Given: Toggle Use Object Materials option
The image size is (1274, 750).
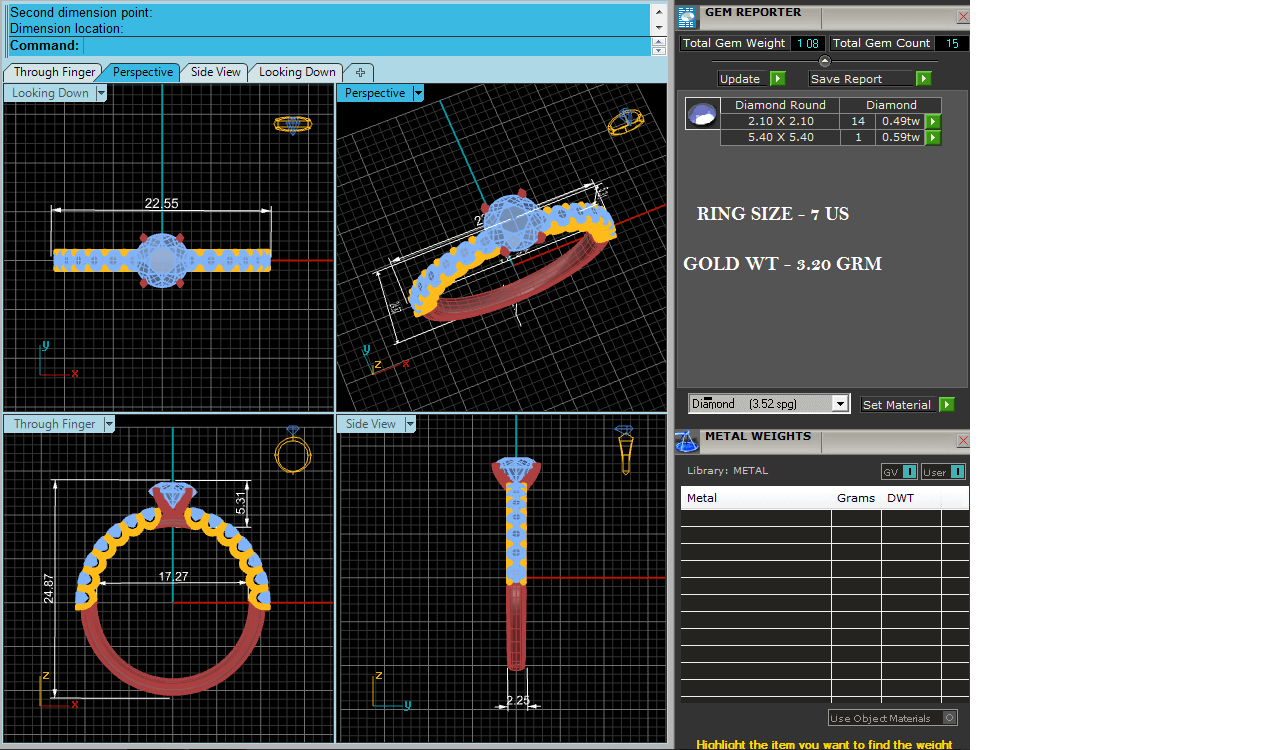Looking at the screenshot, I should coord(949,718).
